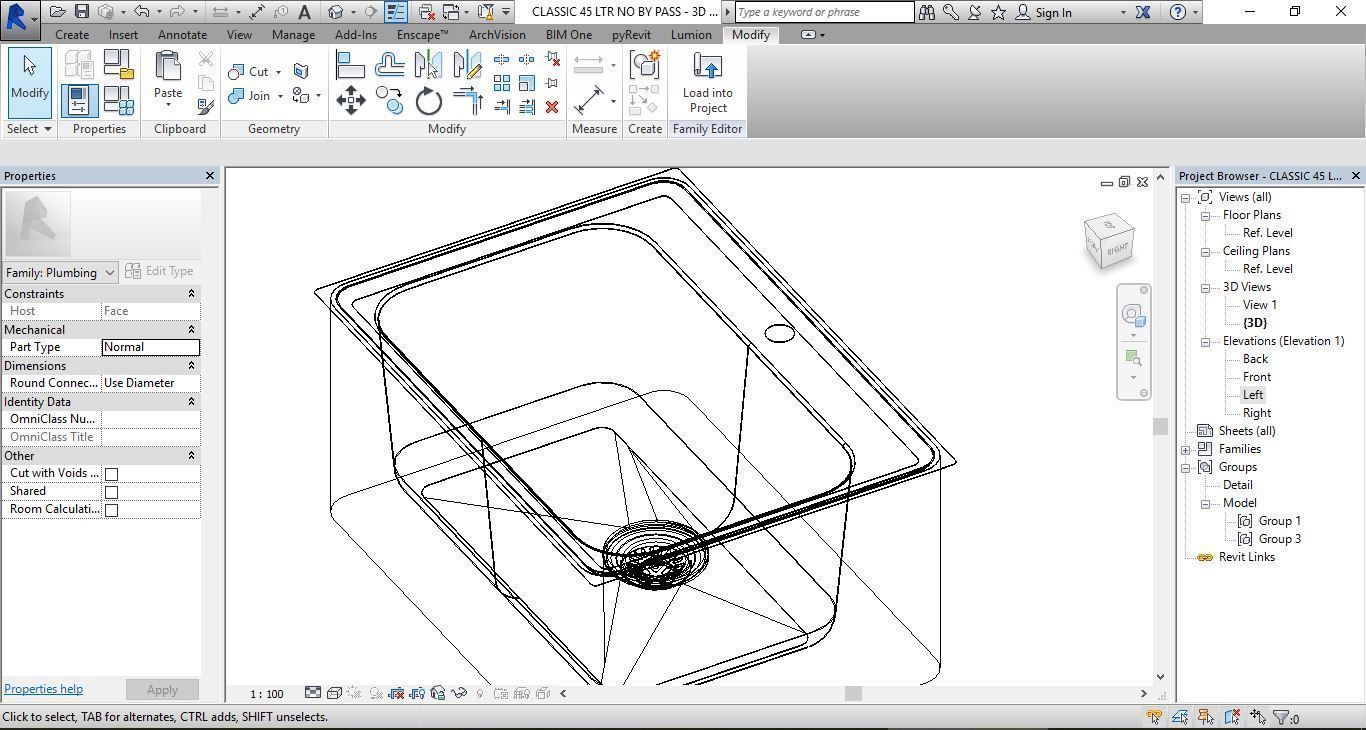The width and height of the screenshot is (1366, 730).
Task: Click the keyword search input field
Action: click(825, 12)
